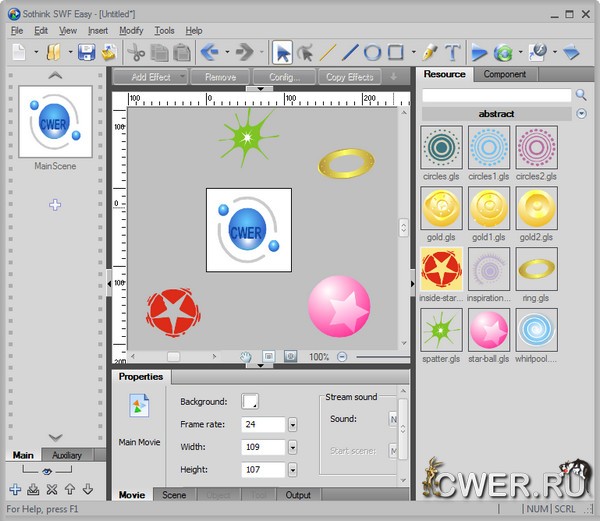Open the Frame rate dropdown arrow

(x=293, y=424)
